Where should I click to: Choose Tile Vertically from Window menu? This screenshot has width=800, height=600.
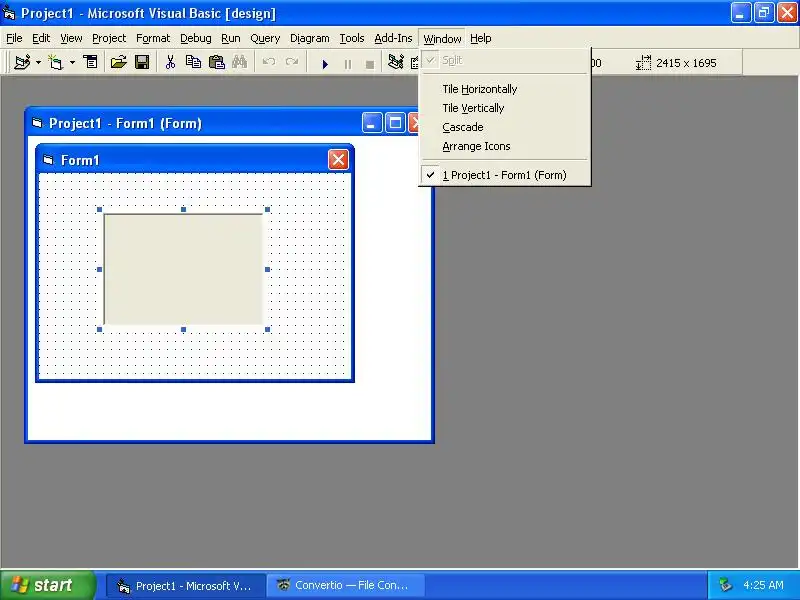pyautogui.click(x=505, y=108)
